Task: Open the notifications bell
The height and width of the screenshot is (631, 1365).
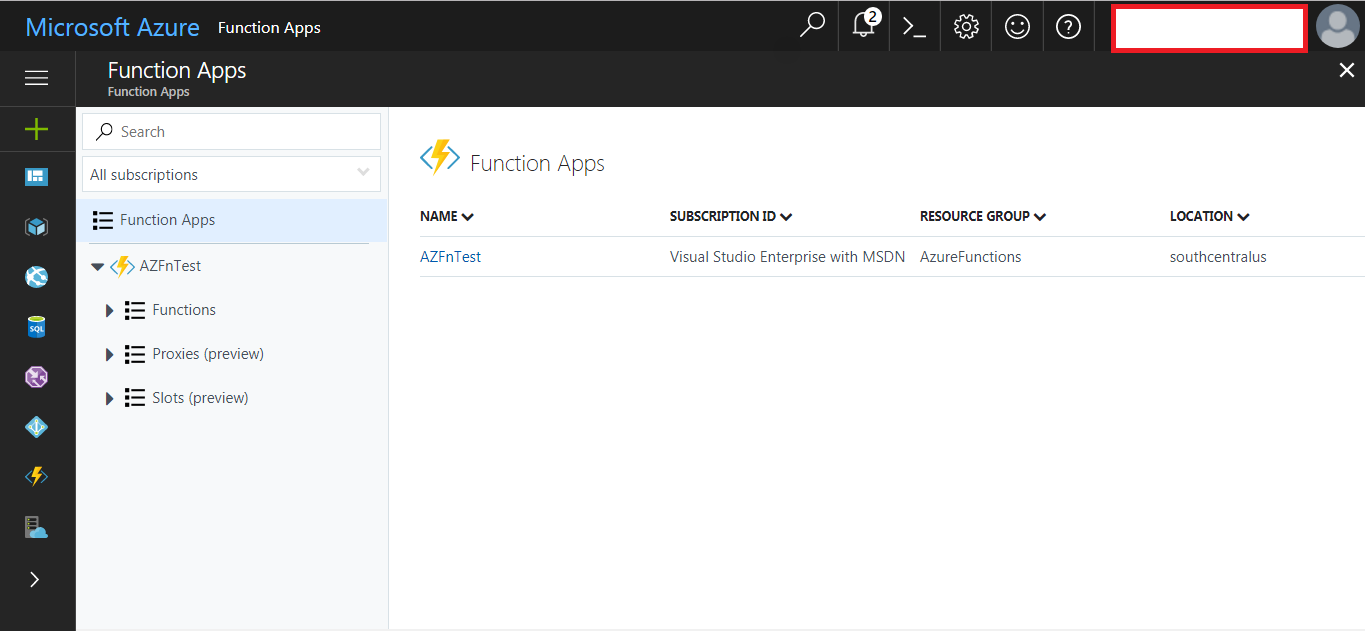Action: [864, 26]
